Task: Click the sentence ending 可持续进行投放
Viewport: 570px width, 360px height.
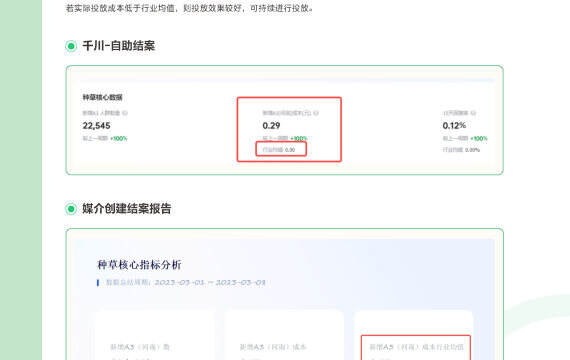Action: [x=189, y=8]
